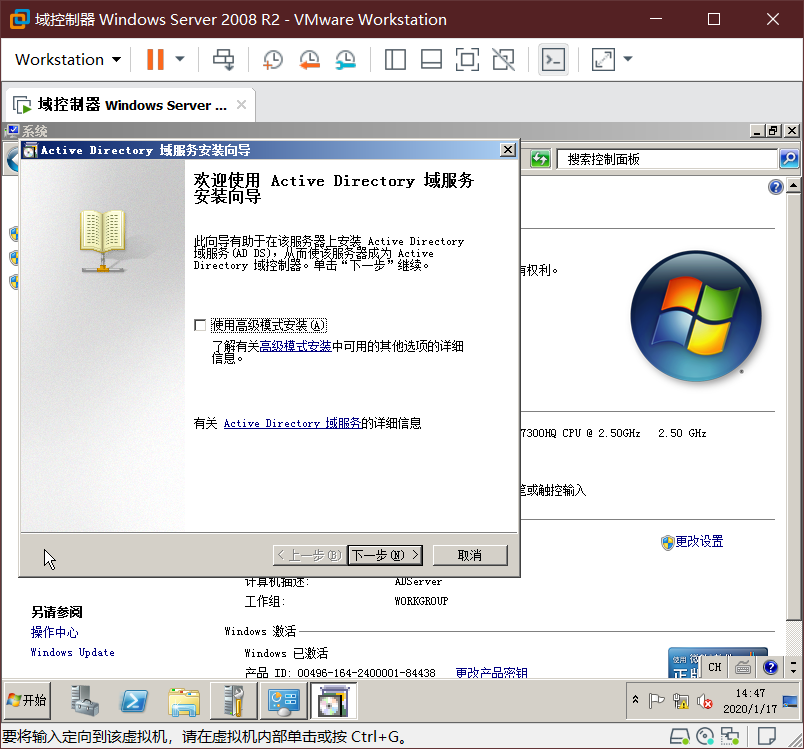The image size is (804, 749).
Task: Click the VMware hard disk status icon
Action: [680, 737]
